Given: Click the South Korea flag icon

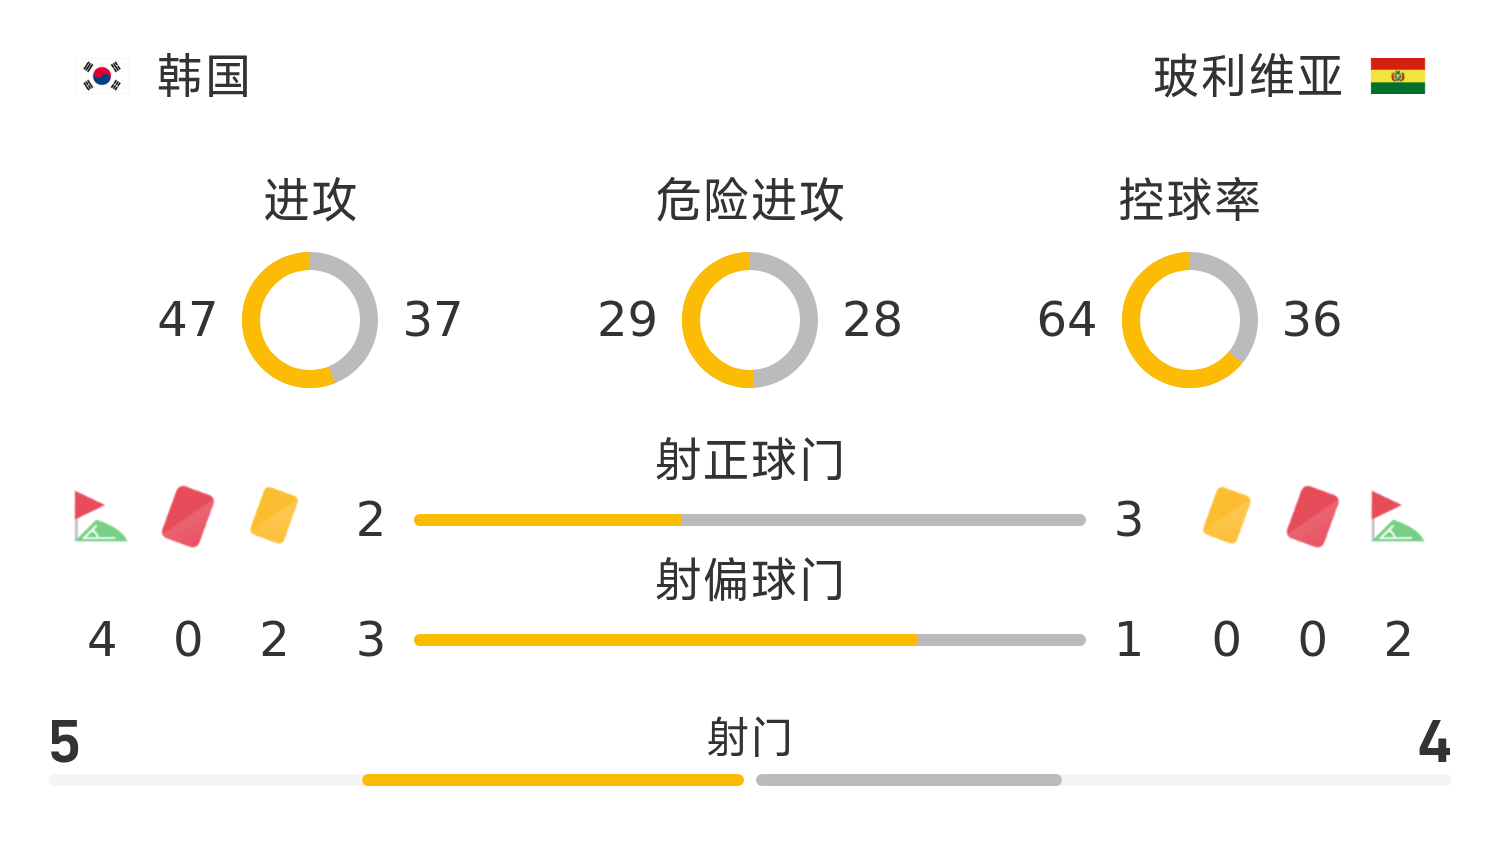Looking at the screenshot, I should tap(102, 76).
